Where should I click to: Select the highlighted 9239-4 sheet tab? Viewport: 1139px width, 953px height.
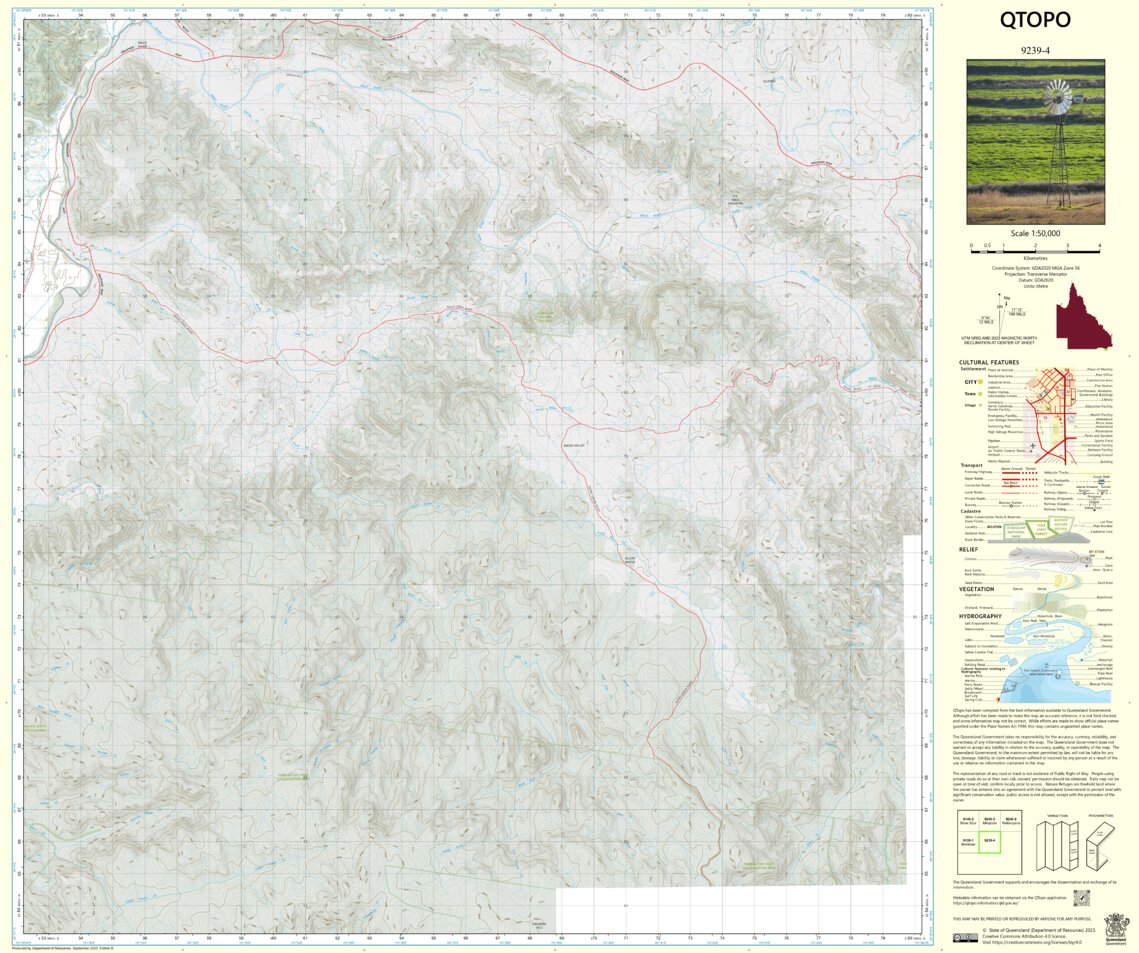coord(990,842)
